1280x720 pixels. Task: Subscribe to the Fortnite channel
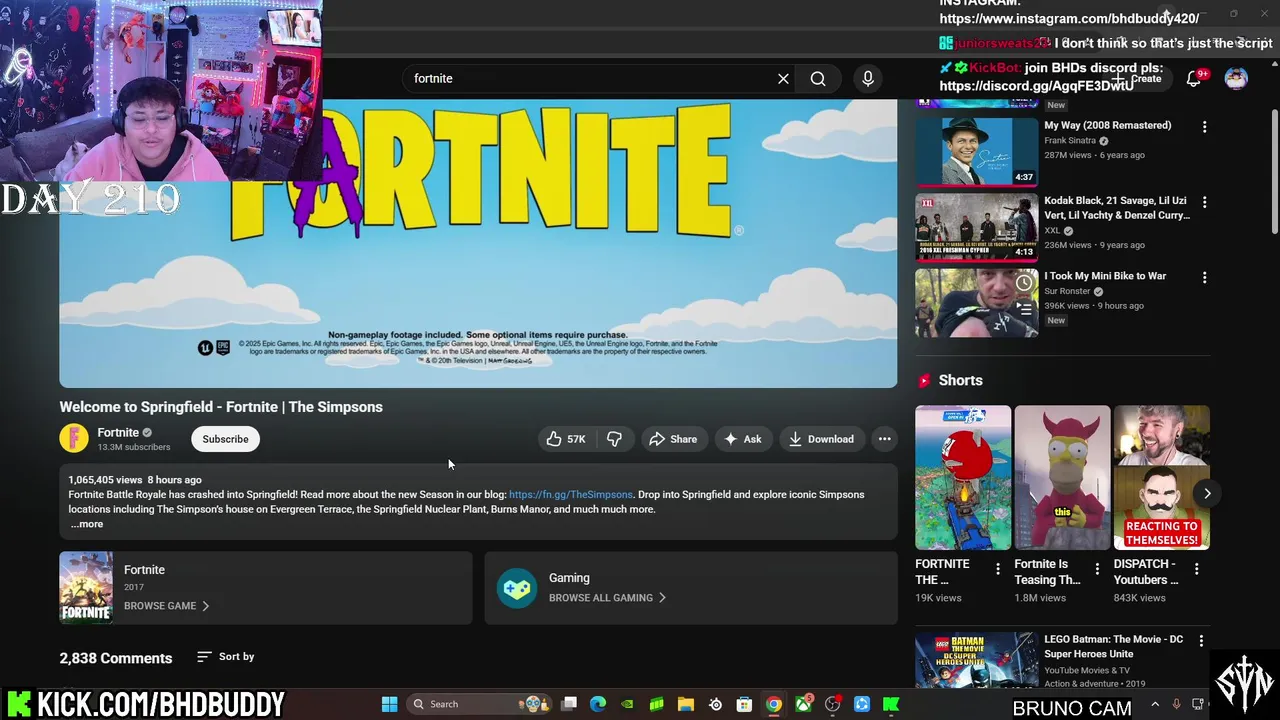coord(225,439)
